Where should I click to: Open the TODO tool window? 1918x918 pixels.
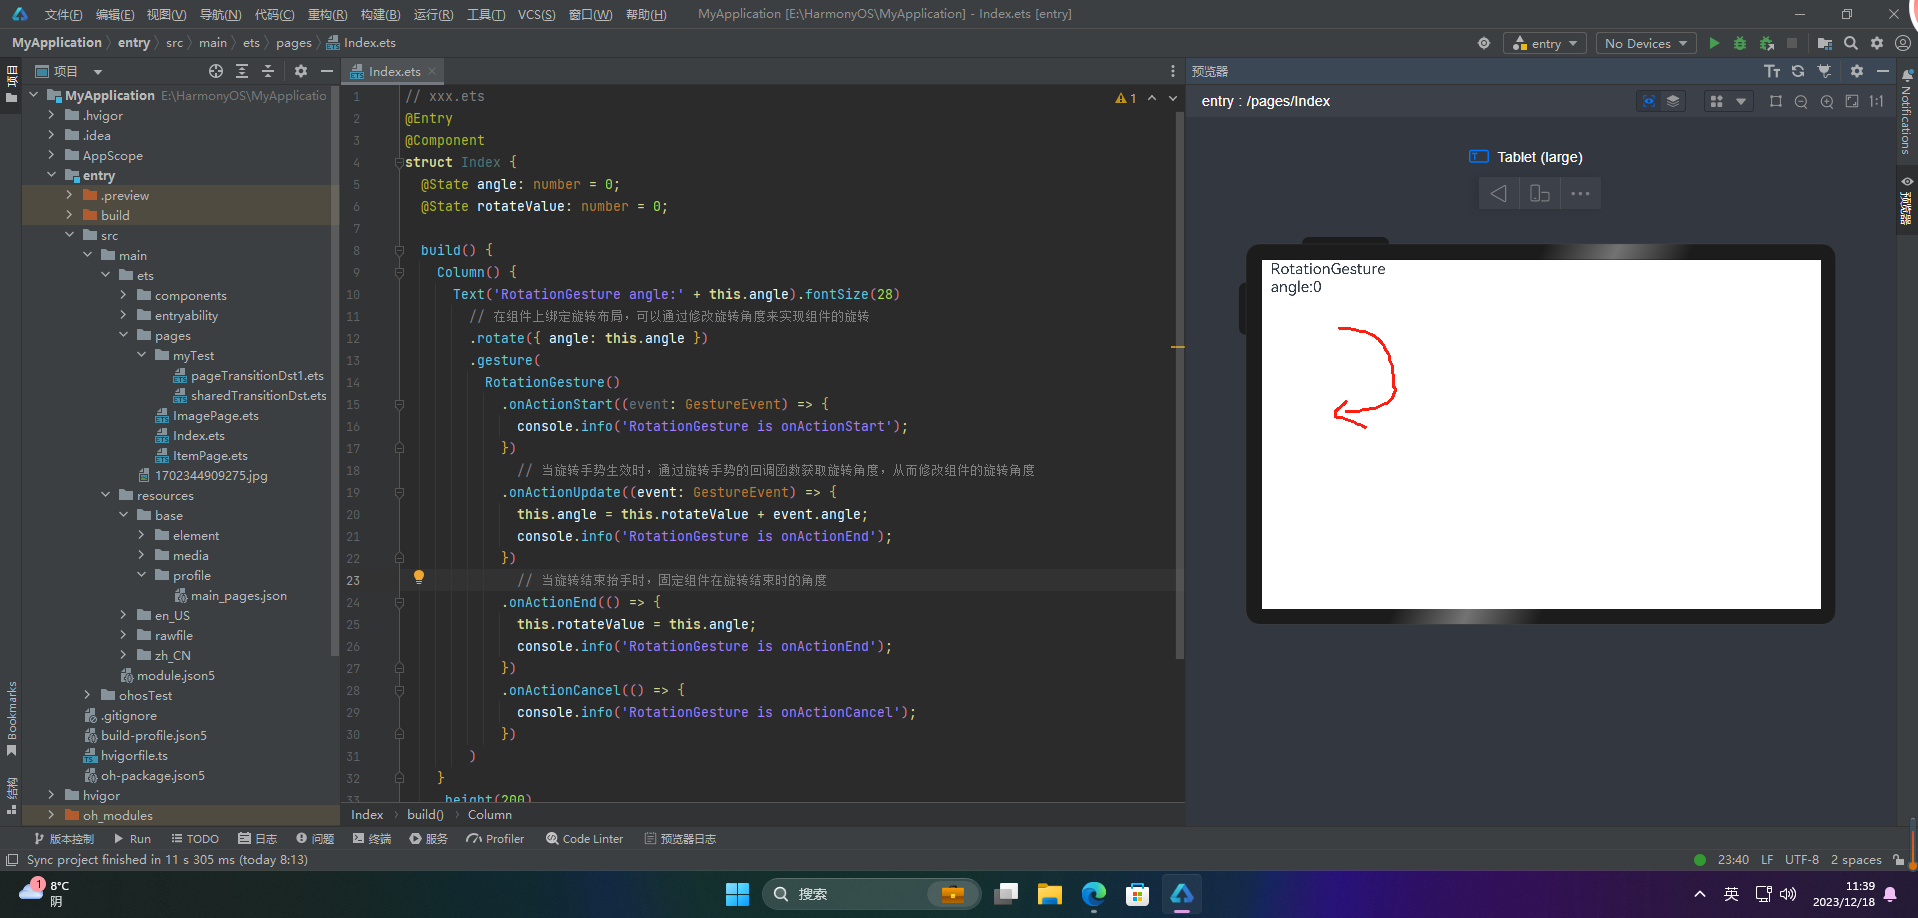point(195,839)
